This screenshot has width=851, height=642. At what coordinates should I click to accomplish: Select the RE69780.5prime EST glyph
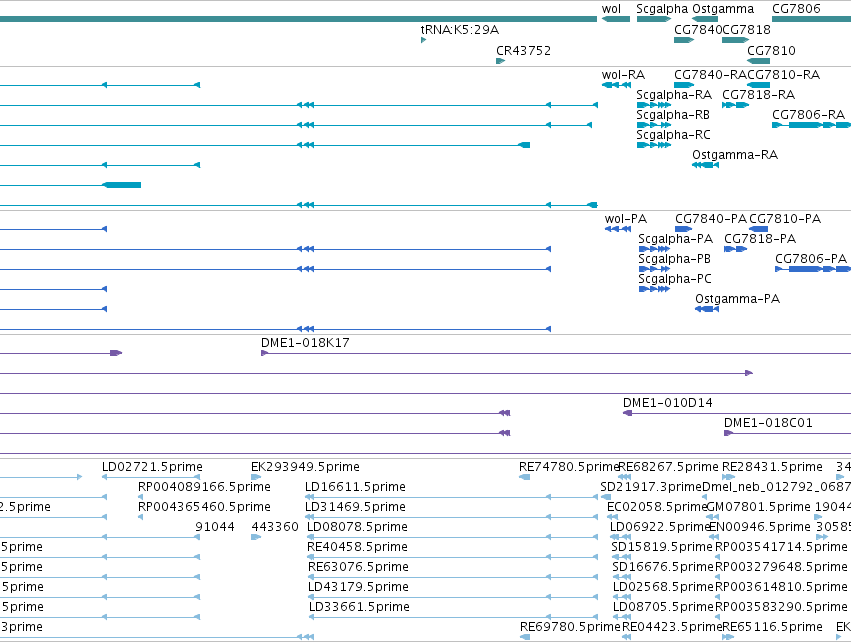pyautogui.click(x=525, y=637)
